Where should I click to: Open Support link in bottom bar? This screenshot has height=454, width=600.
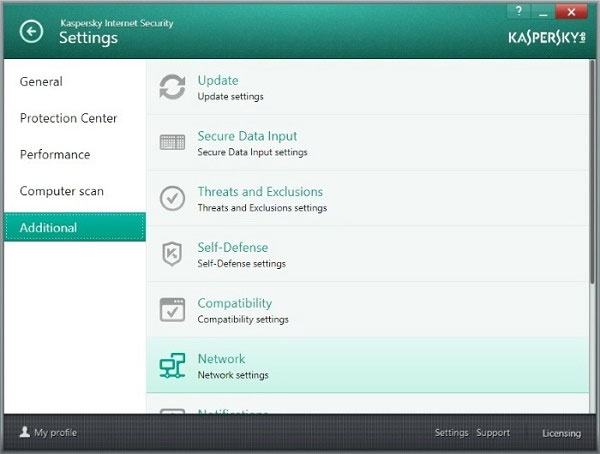click(493, 433)
